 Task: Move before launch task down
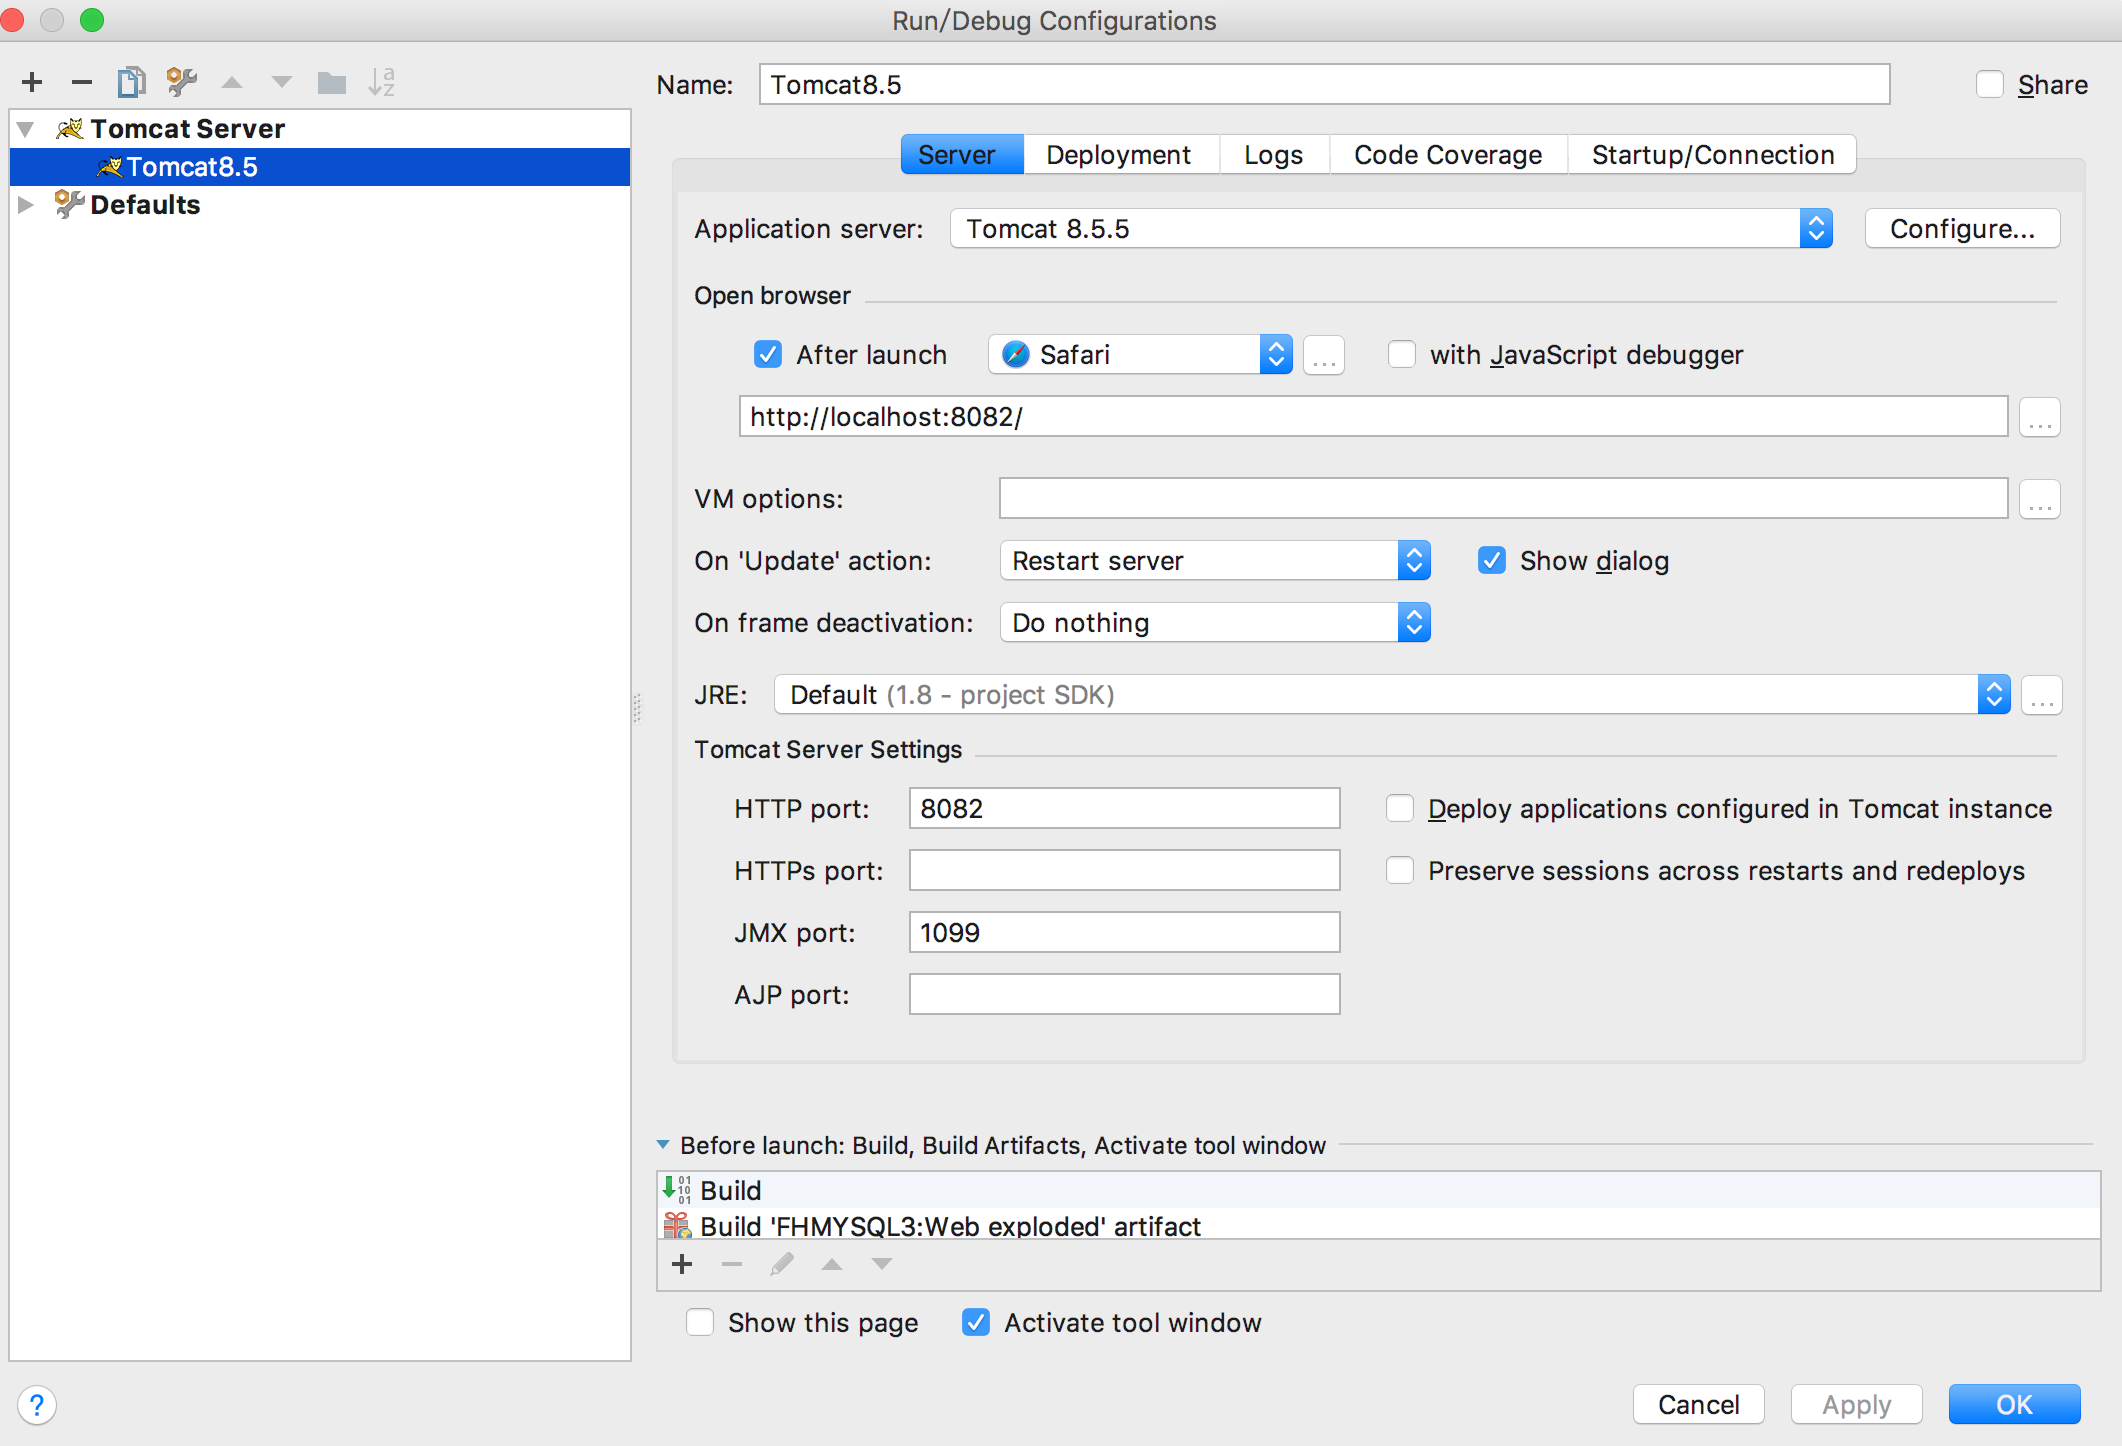click(882, 1264)
